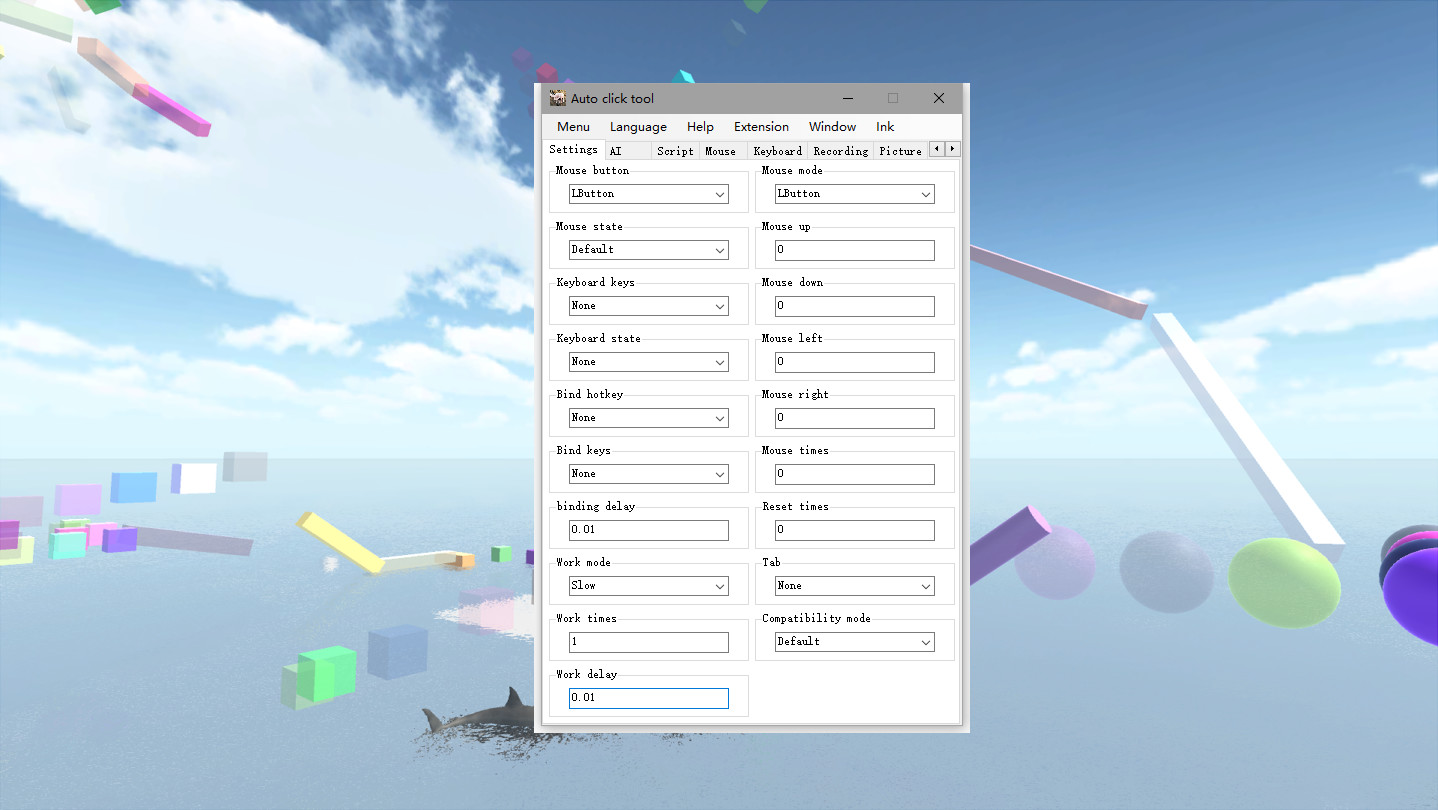Switch to the Script tab
This screenshot has height=810, width=1438.
click(674, 150)
